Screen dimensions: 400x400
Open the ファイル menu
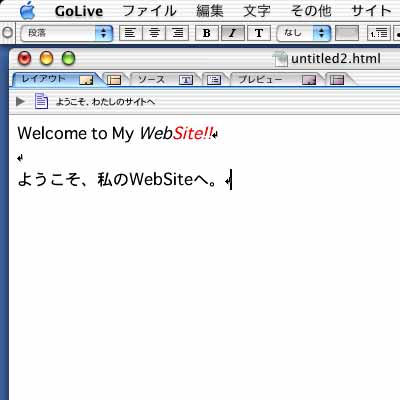149,11
